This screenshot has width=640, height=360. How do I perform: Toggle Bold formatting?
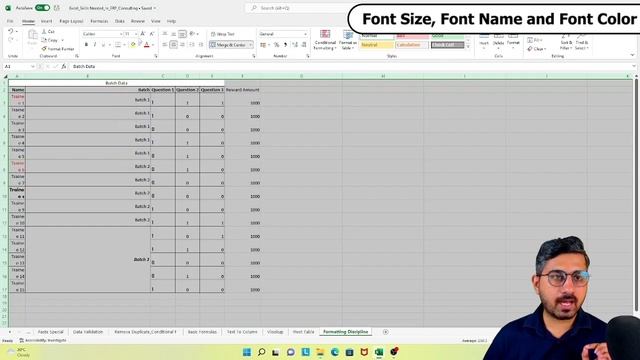[86, 44]
